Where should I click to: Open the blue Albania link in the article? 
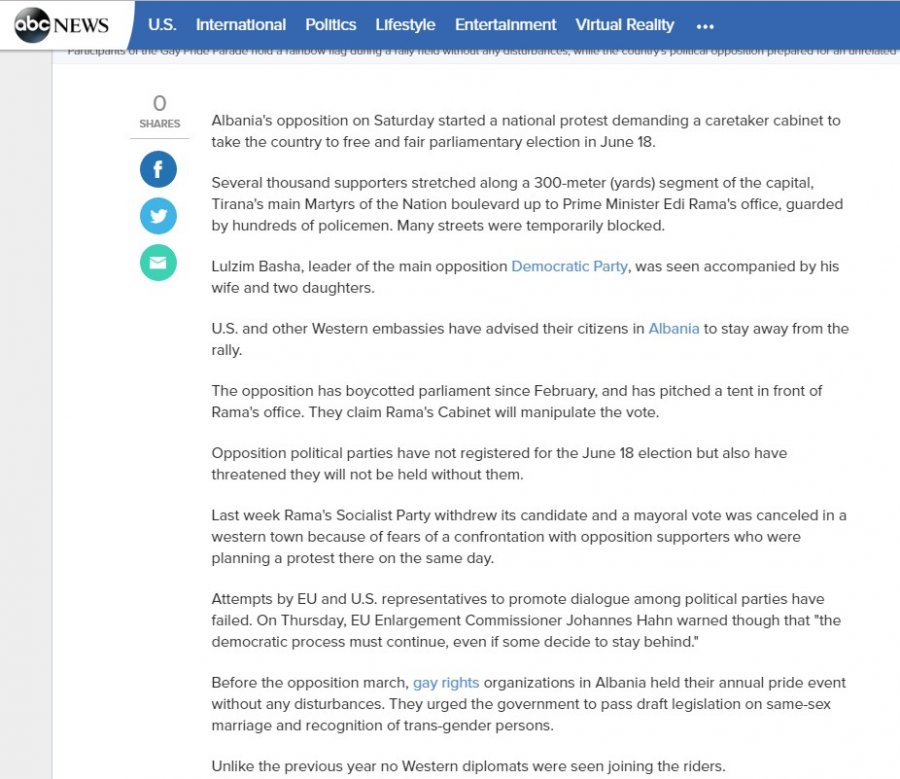pyautogui.click(x=673, y=329)
